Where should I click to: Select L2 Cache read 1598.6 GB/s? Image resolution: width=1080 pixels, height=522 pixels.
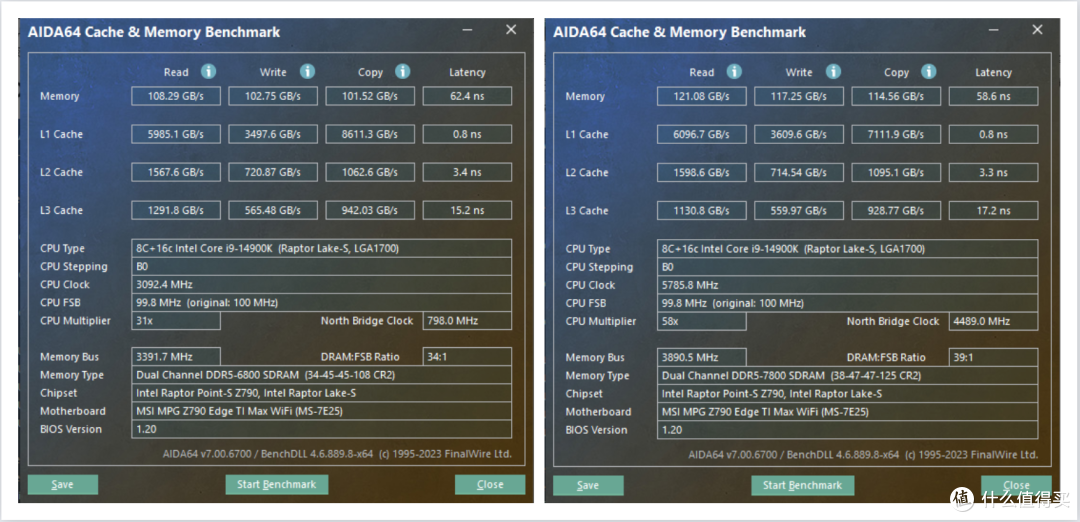(701, 172)
